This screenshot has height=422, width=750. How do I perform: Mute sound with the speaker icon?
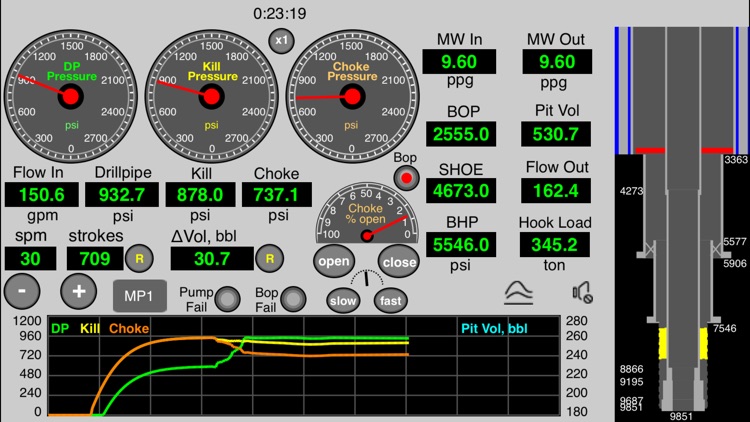point(583,292)
